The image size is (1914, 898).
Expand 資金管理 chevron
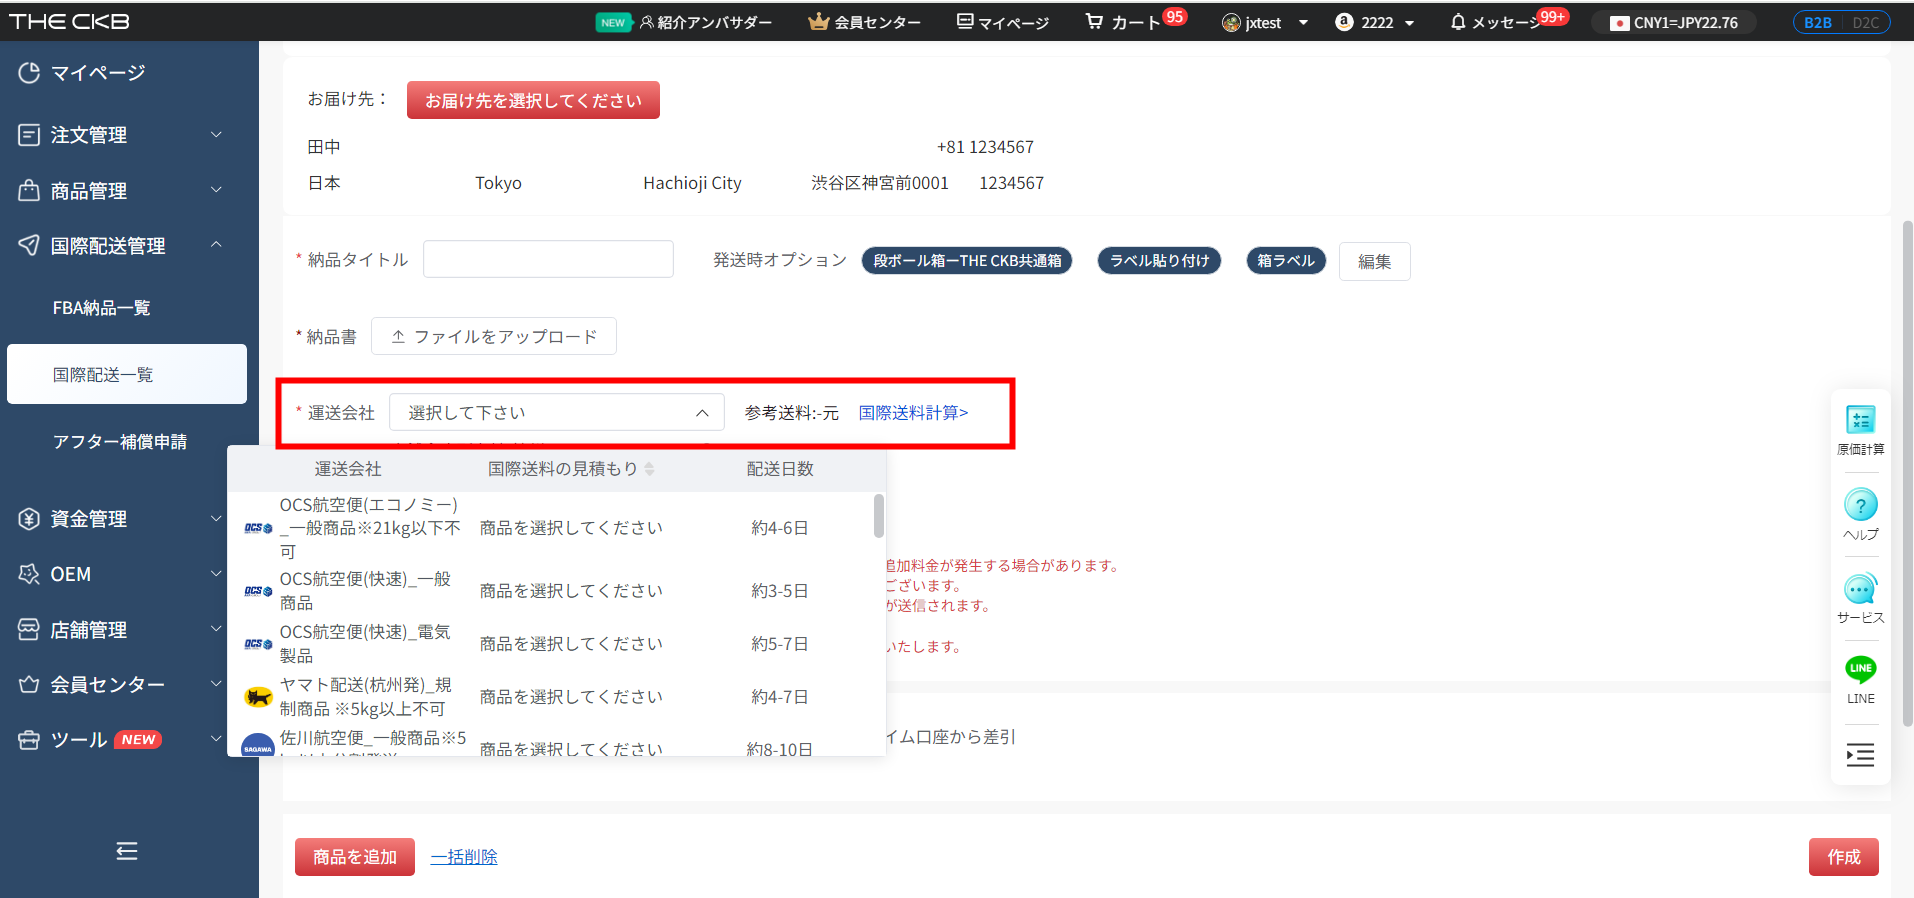216,519
